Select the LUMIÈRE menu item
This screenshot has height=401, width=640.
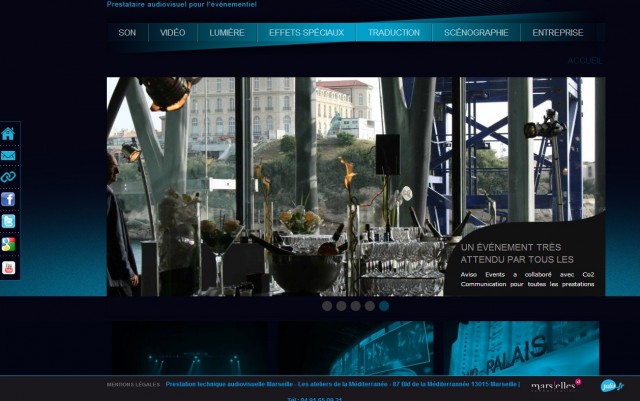[x=227, y=33]
